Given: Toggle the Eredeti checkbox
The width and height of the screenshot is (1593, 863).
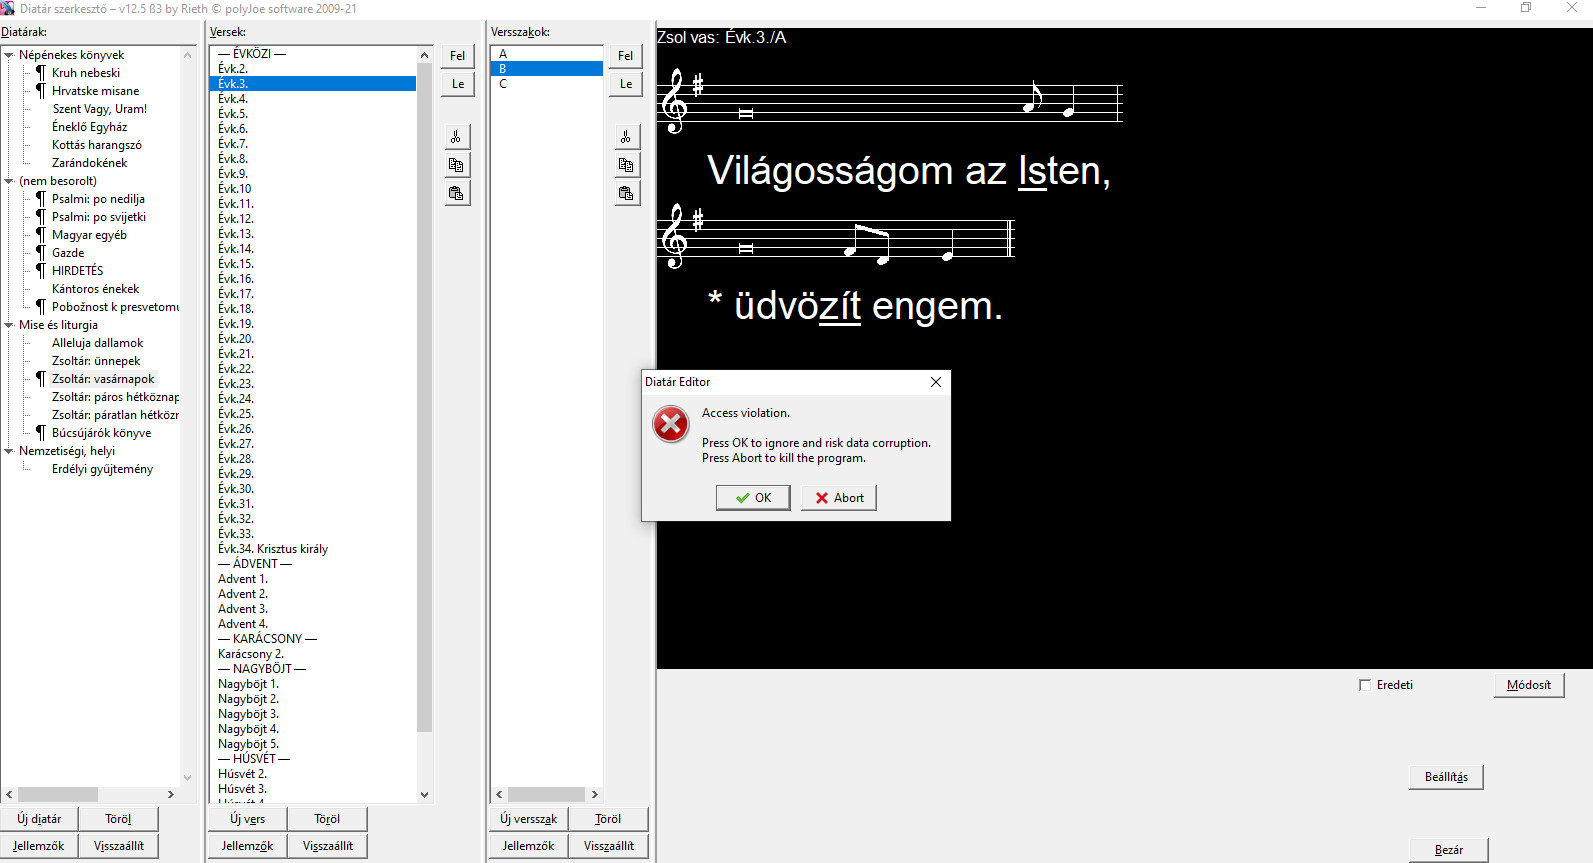Looking at the screenshot, I should click(x=1365, y=685).
